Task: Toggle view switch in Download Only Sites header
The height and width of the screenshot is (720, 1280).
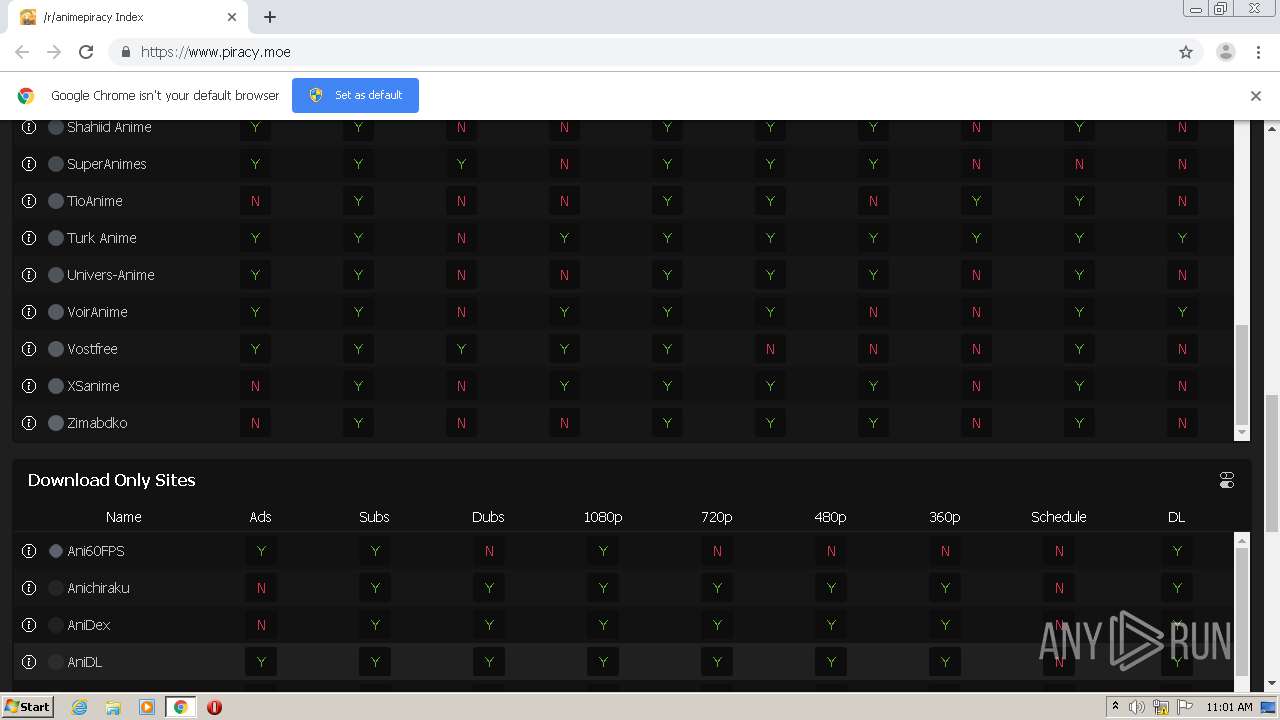Action: click(1227, 480)
